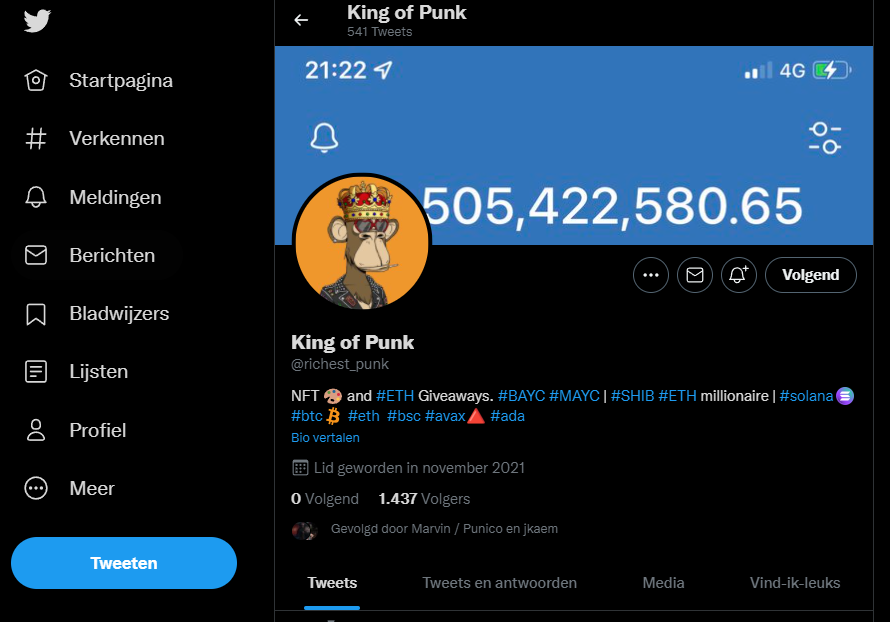Open the Vind-ik-leuks tab
The image size is (890, 622).
(x=795, y=583)
